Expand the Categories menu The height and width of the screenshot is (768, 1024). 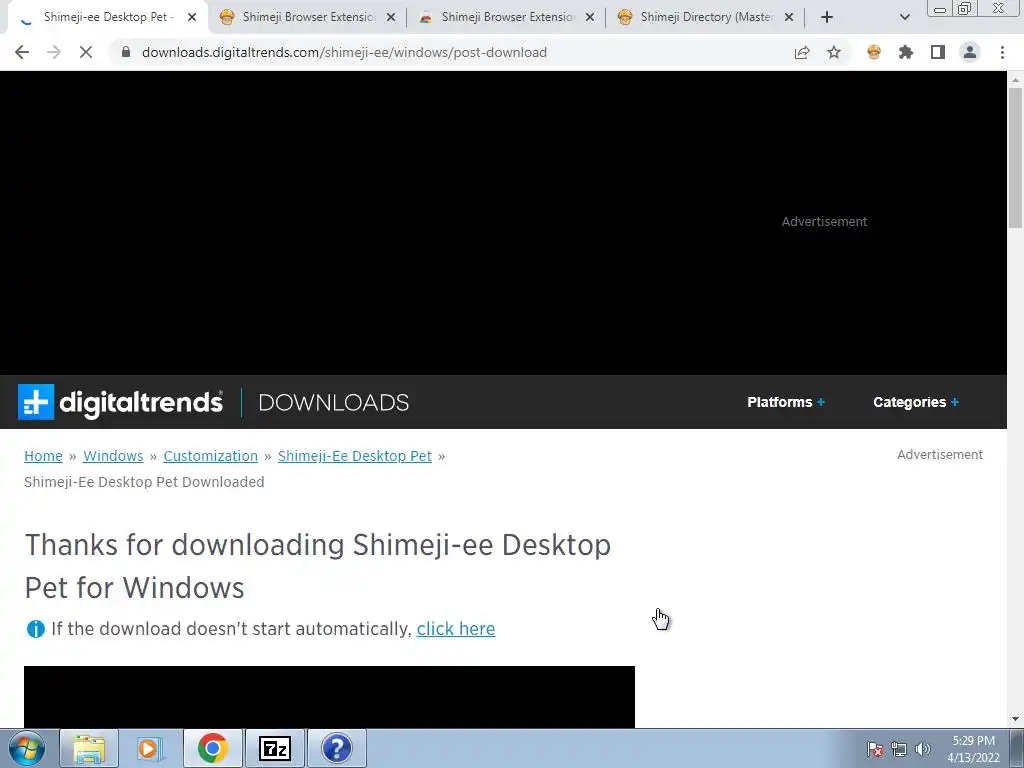point(916,402)
